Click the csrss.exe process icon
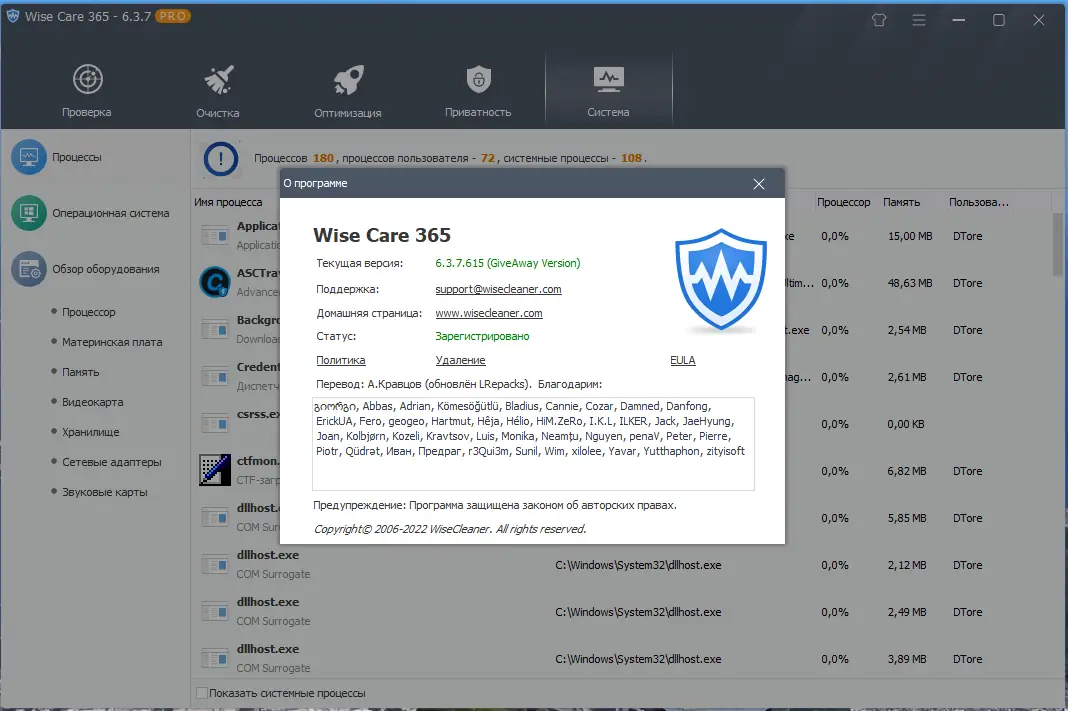This screenshot has width=1068, height=711. pyautogui.click(x=215, y=424)
